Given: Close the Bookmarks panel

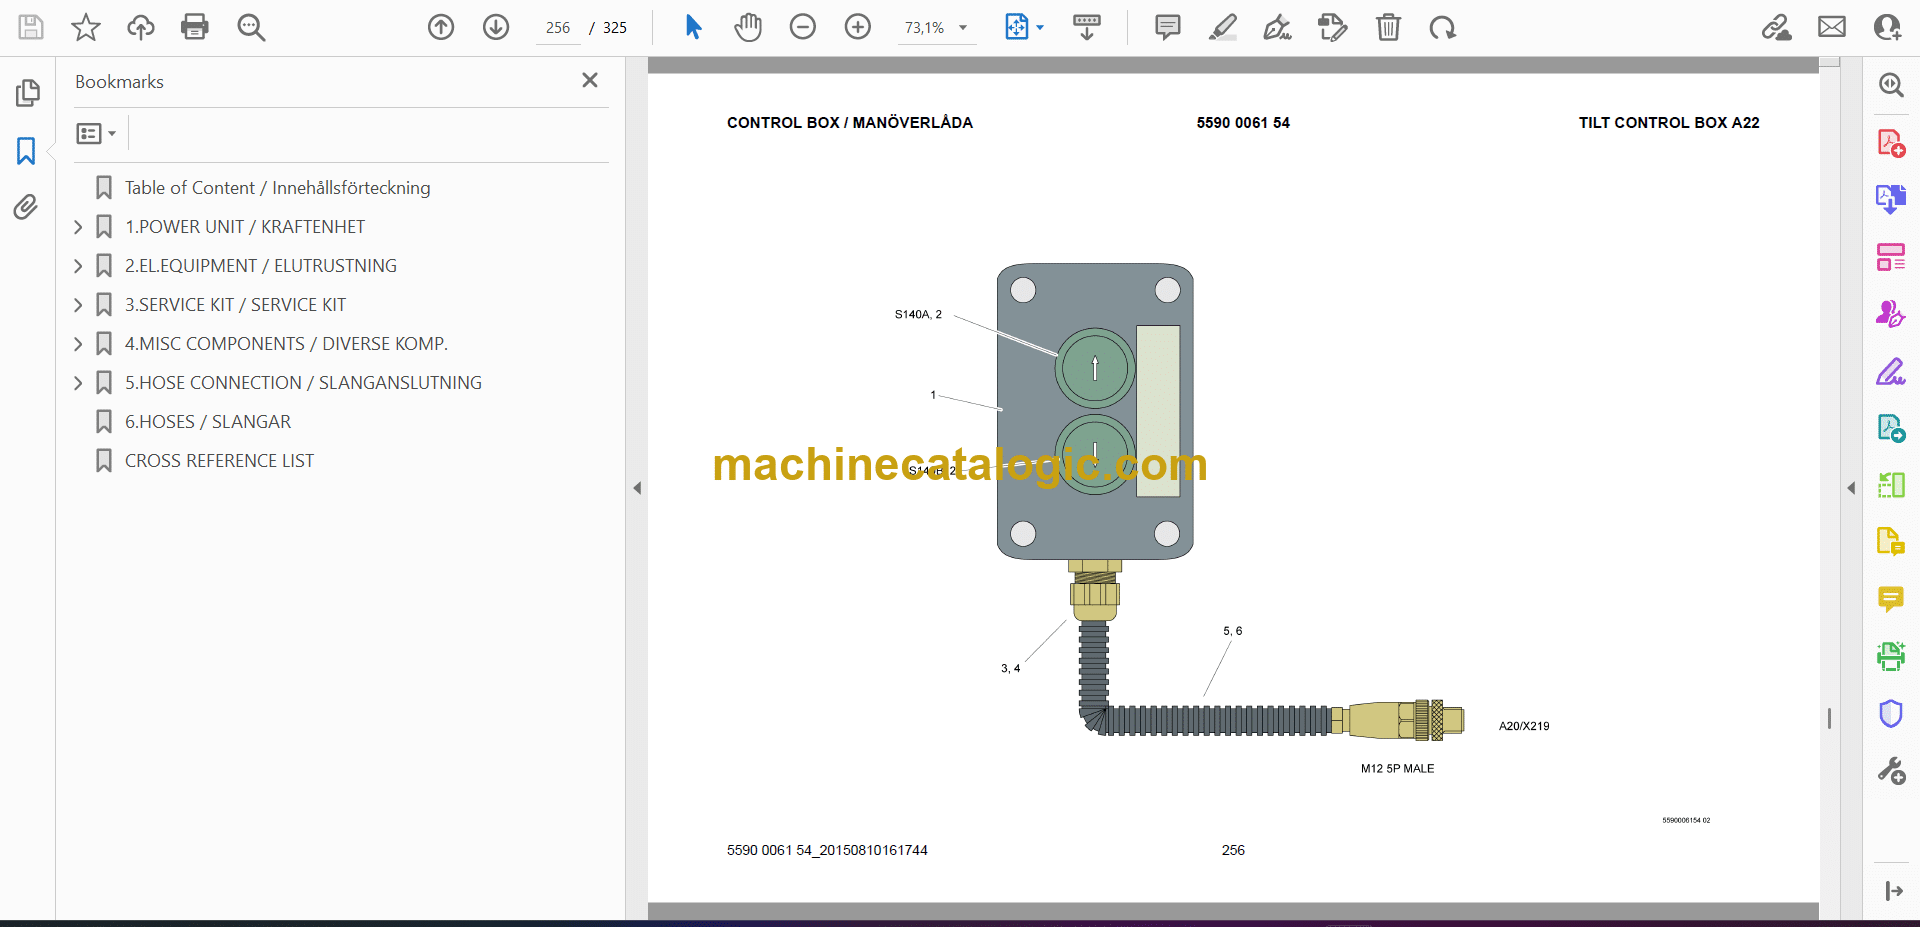Looking at the screenshot, I should tap(590, 80).
